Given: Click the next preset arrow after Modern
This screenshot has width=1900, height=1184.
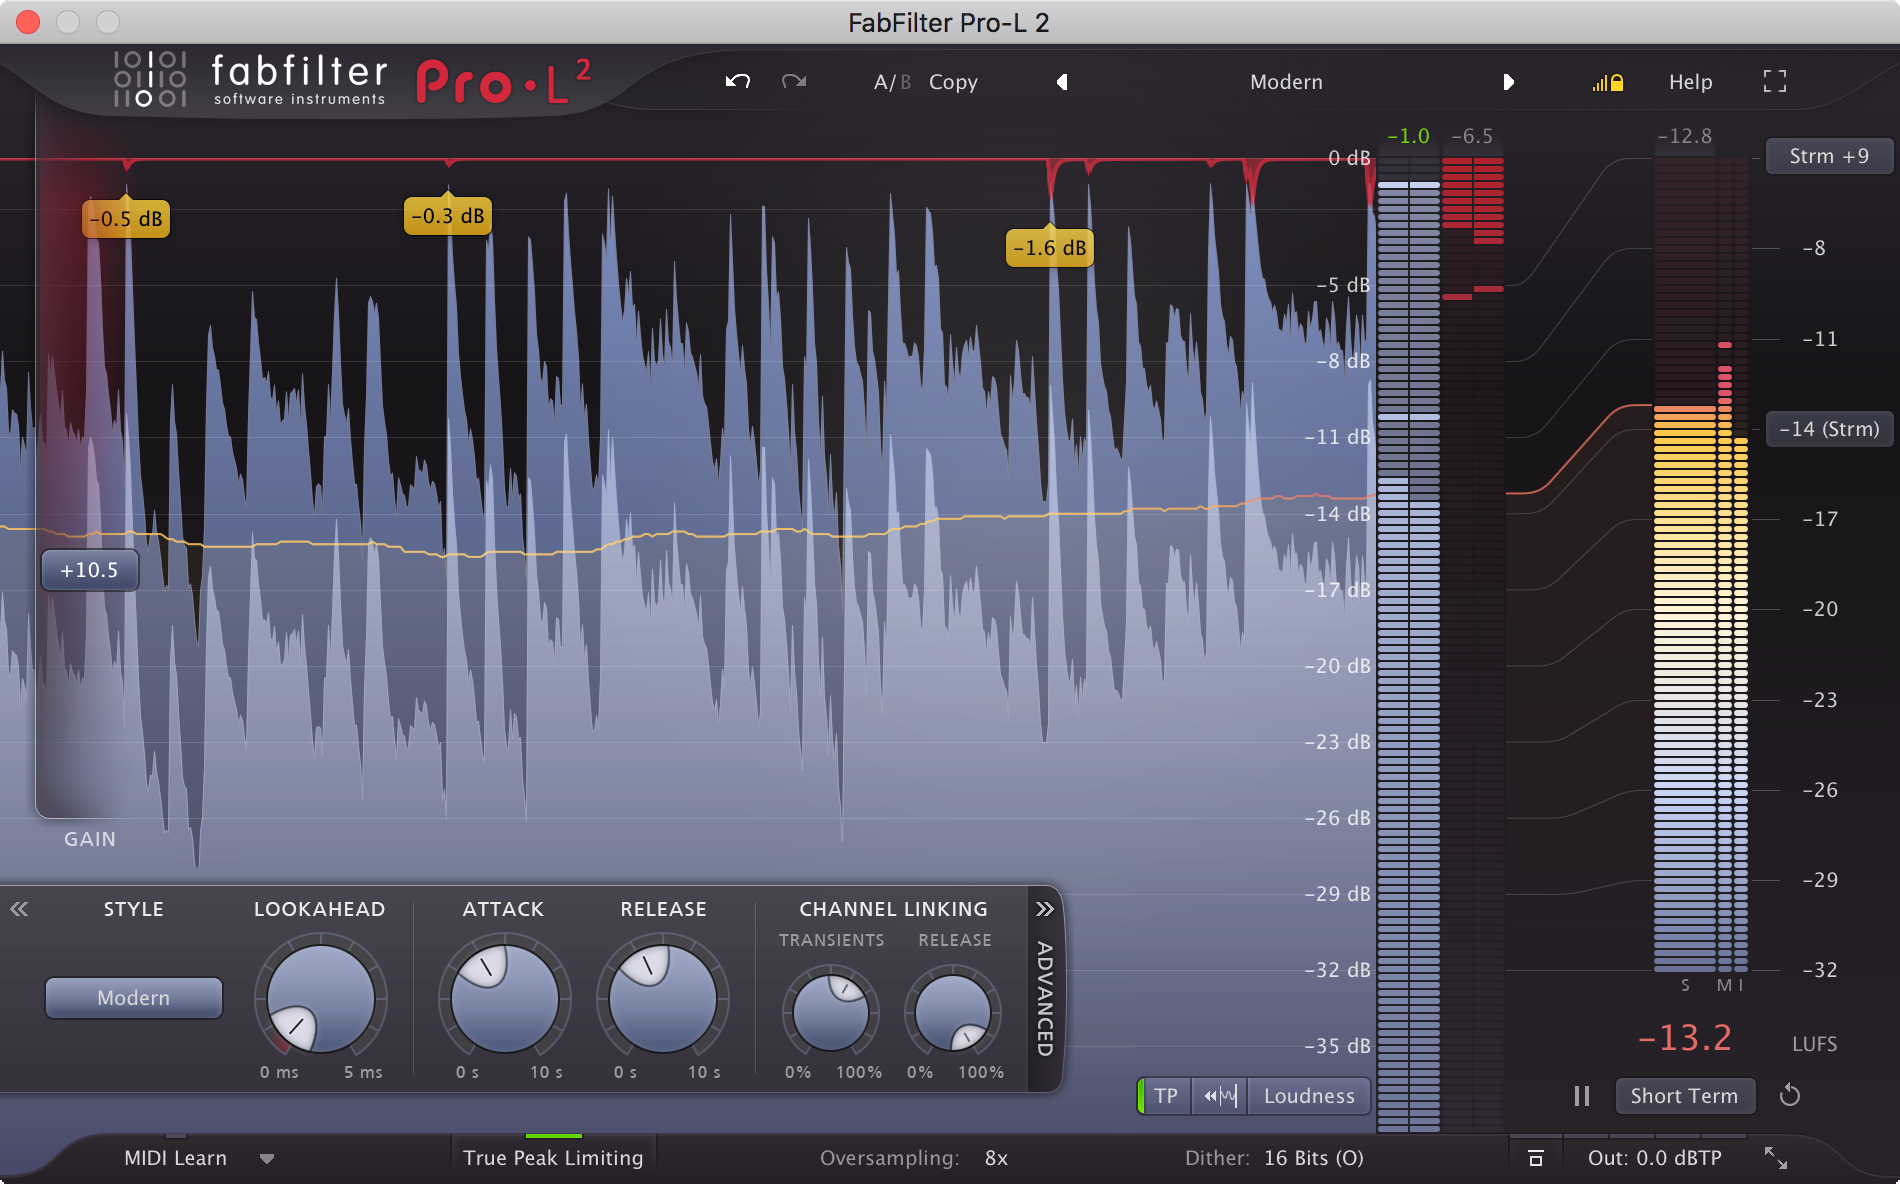Looking at the screenshot, I should coord(1510,83).
